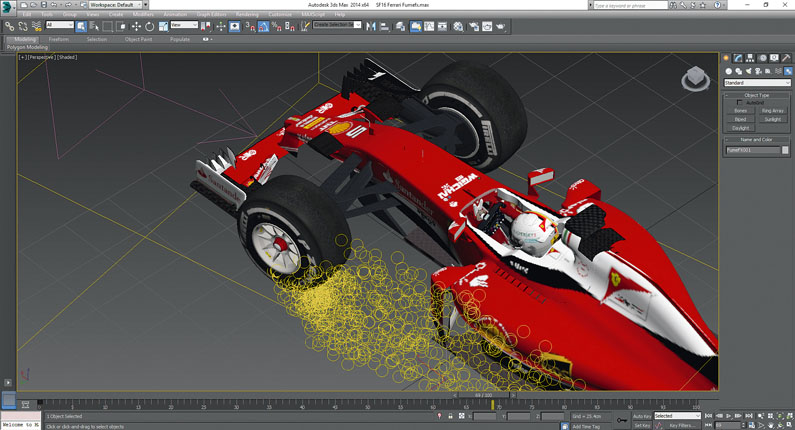The width and height of the screenshot is (795, 430).
Task: Activate the Select and Scale tool
Action: [163, 26]
